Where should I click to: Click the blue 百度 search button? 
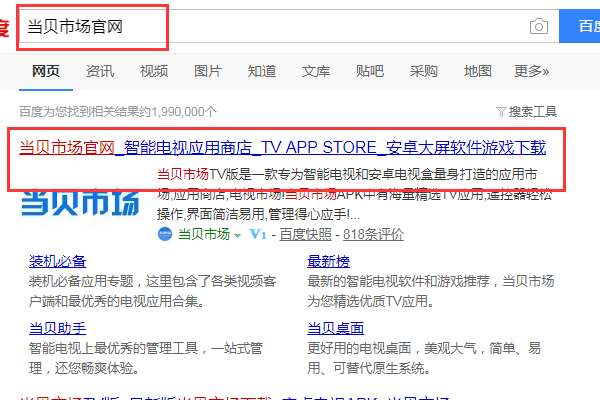579,26
